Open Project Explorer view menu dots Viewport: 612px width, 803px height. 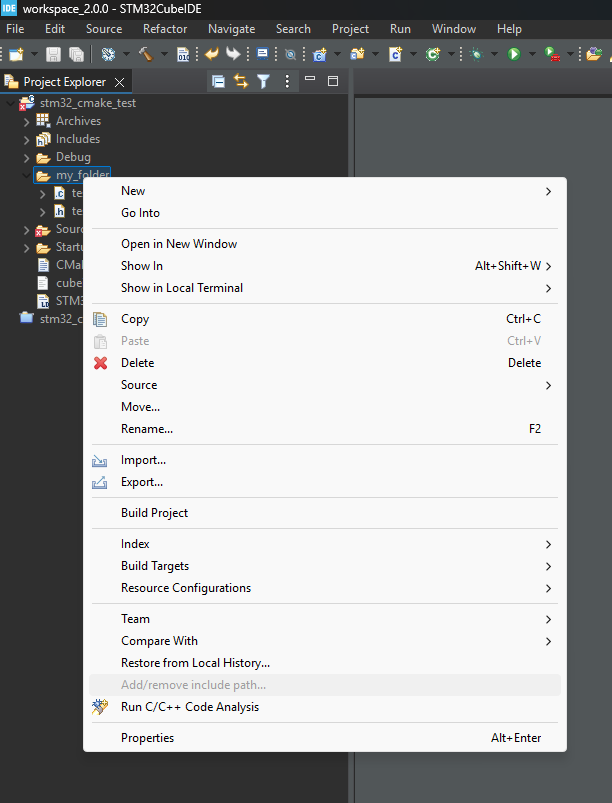coord(287,81)
